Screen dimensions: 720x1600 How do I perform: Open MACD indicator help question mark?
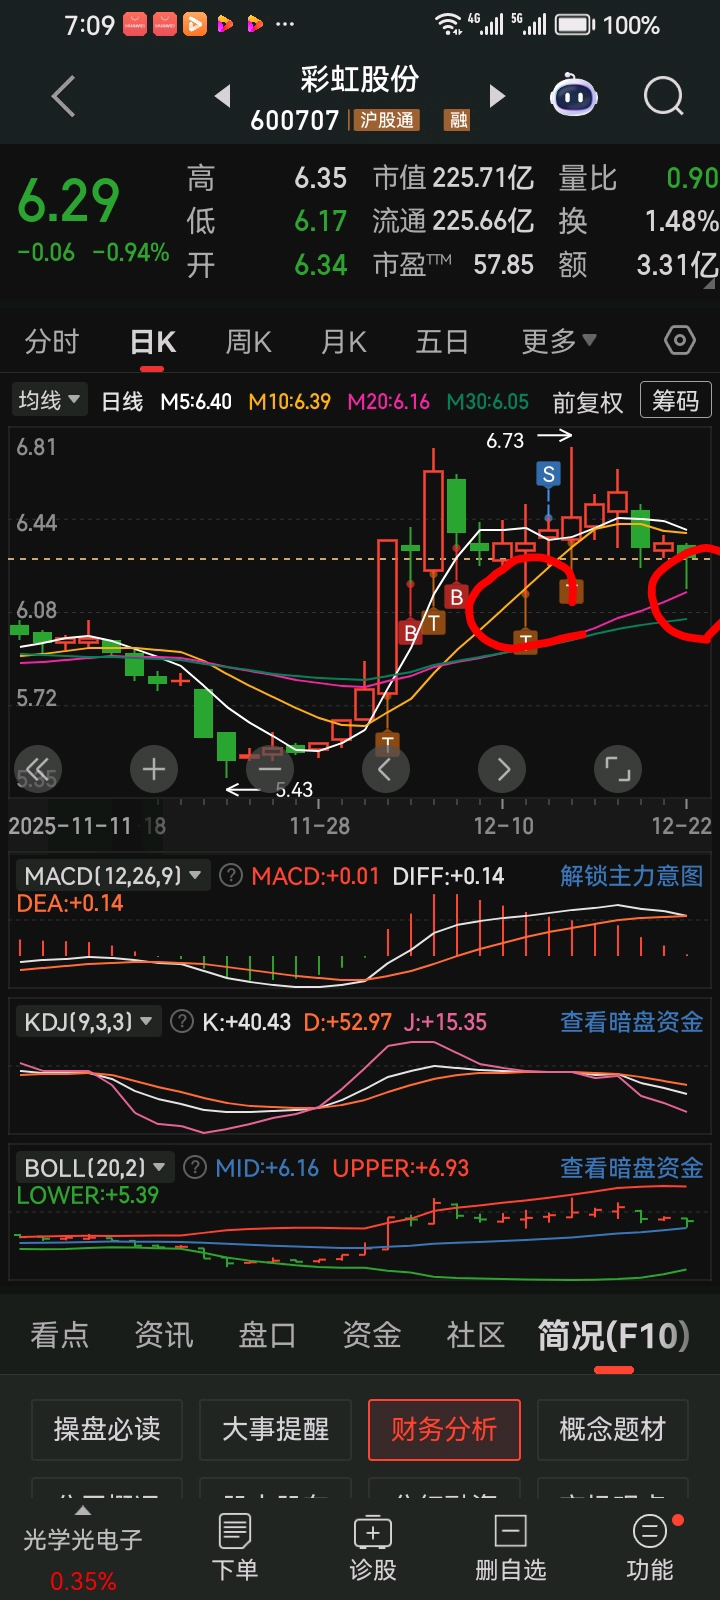pyautogui.click(x=231, y=876)
